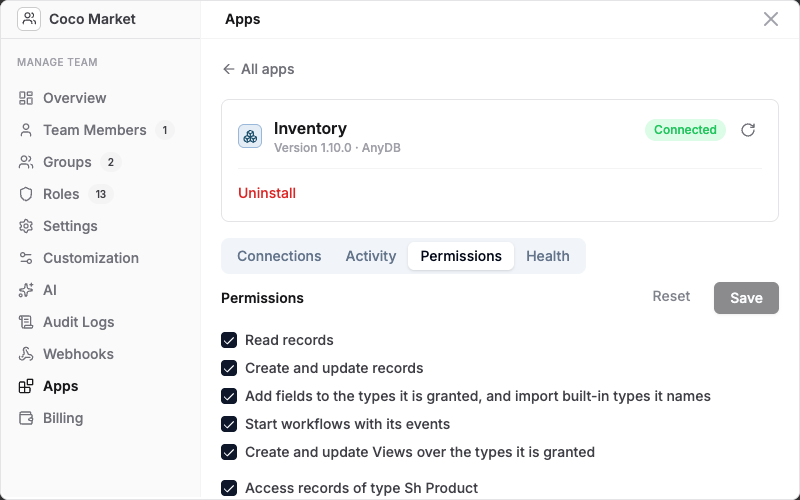Click Reset to revert permissions
This screenshot has height=500, width=800.
[x=671, y=296]
